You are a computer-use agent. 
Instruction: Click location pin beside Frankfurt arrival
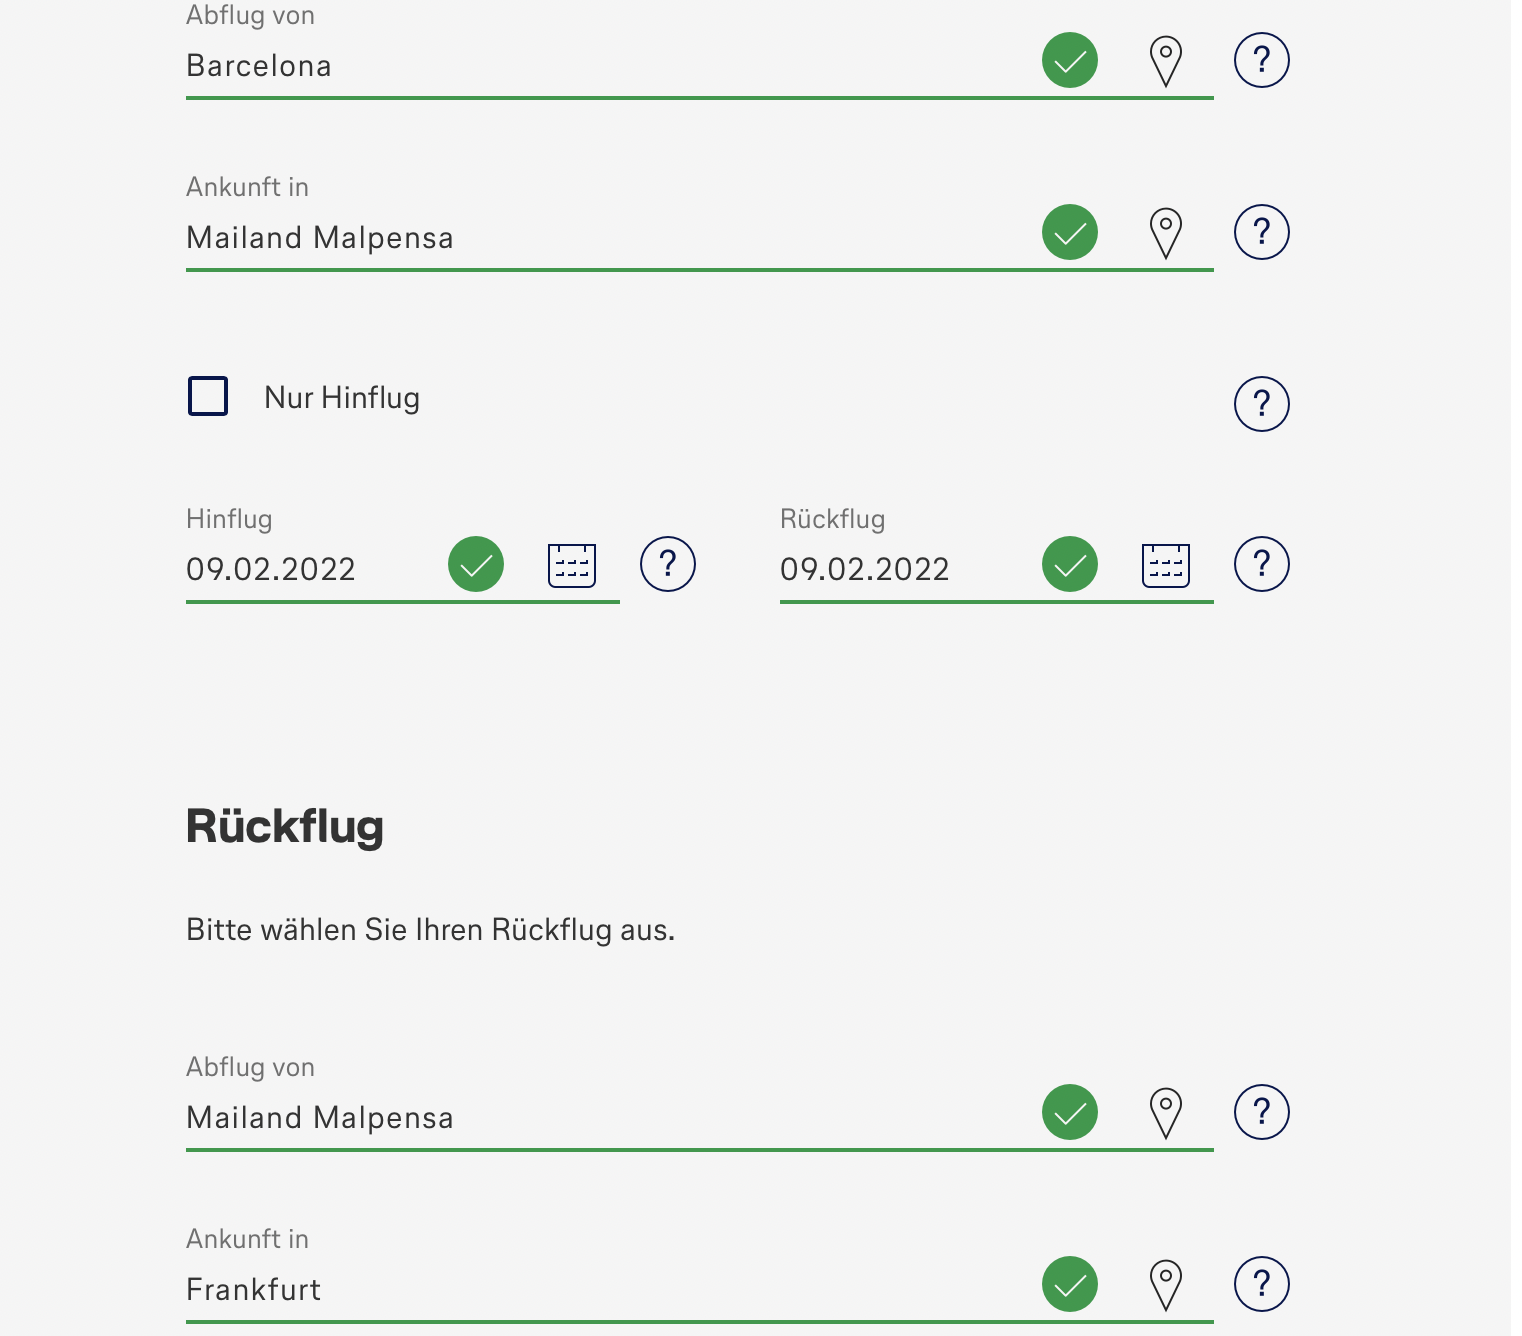[1165, 1285]
